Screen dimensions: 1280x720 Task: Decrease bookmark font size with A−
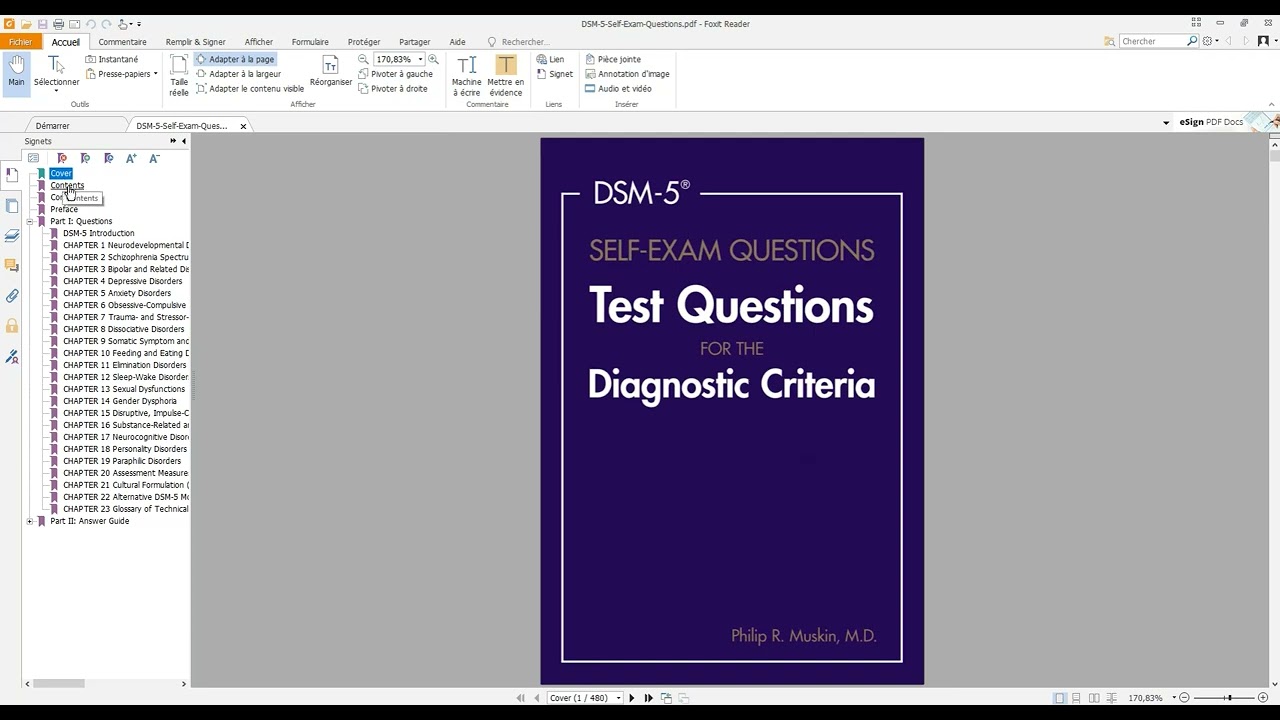(x=154, y=158)
